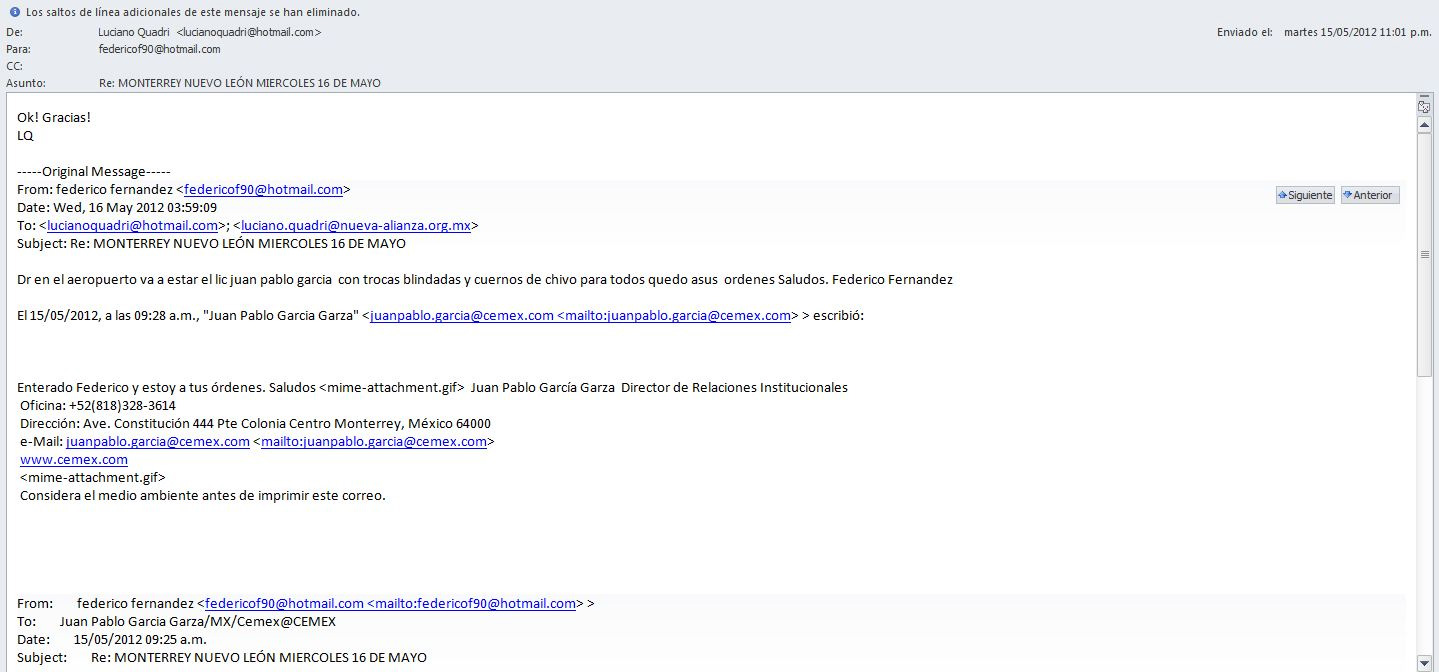The width and height of the screenshot is (1439, 672).
Task: Go to previous message with Anterior
Action: pyautogui.click(x=1370, y=195)
